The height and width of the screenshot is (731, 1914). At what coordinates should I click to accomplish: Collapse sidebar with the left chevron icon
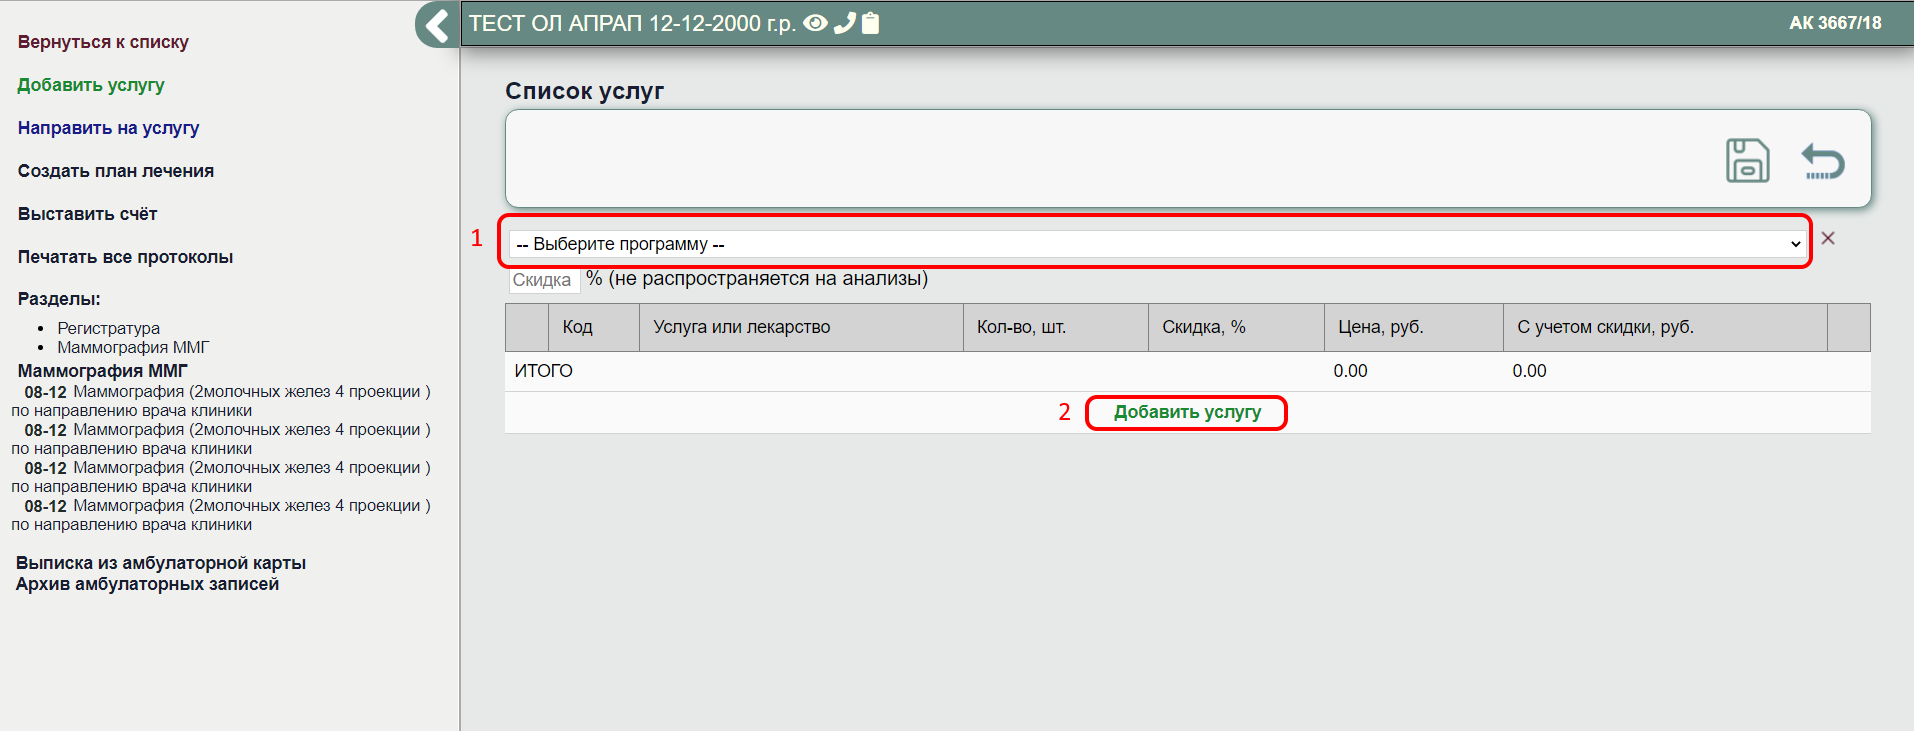coord(437,24)
